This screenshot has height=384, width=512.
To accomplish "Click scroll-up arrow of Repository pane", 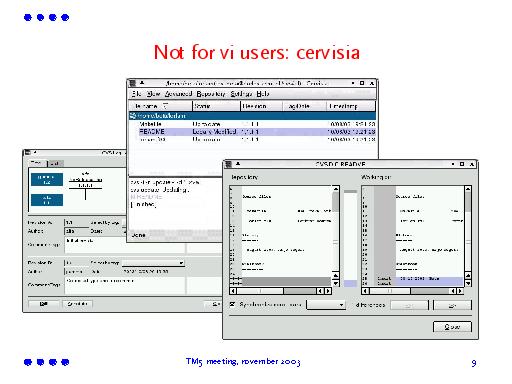I will click(x=336, y=189).
